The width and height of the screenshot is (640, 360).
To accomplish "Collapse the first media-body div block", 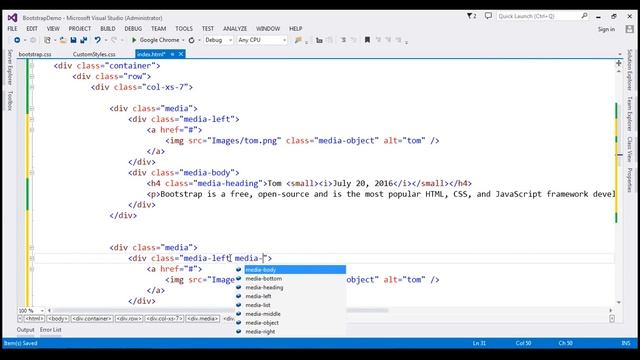I will click(x=32, y=173).
